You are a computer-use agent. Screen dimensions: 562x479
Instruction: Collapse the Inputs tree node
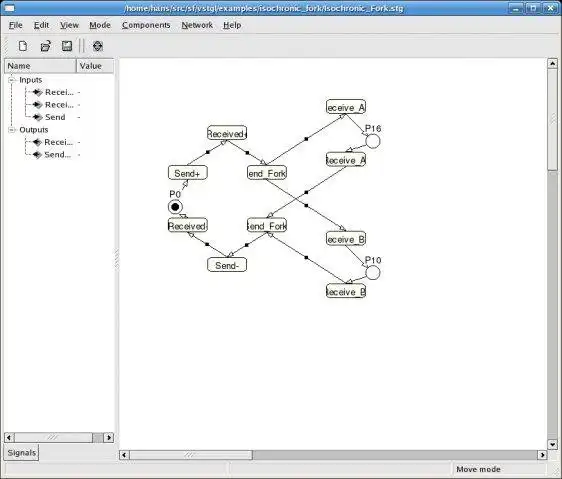pyautogui.click(x=12, y=80)
